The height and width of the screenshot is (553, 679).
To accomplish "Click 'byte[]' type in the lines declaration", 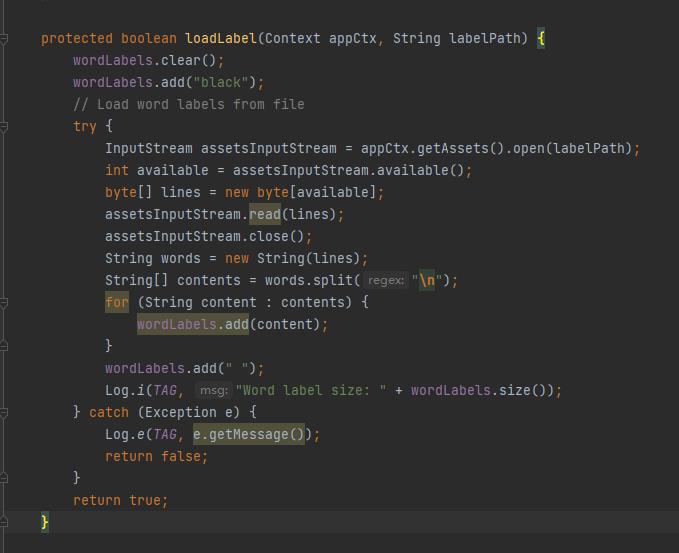I will coord(129,192).
